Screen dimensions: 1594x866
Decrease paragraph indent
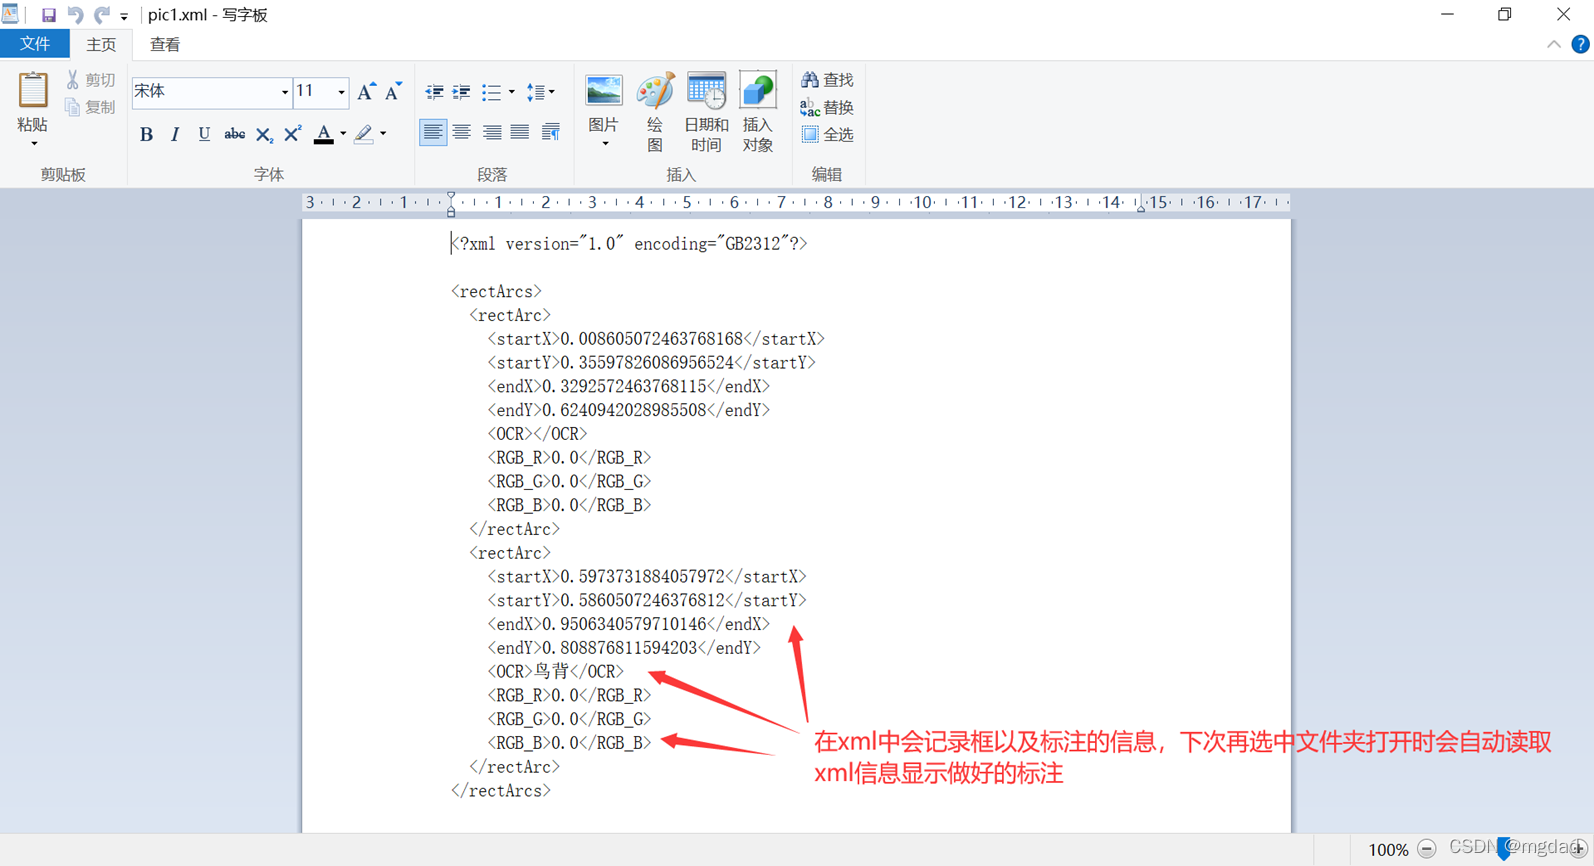click(434, 92)
